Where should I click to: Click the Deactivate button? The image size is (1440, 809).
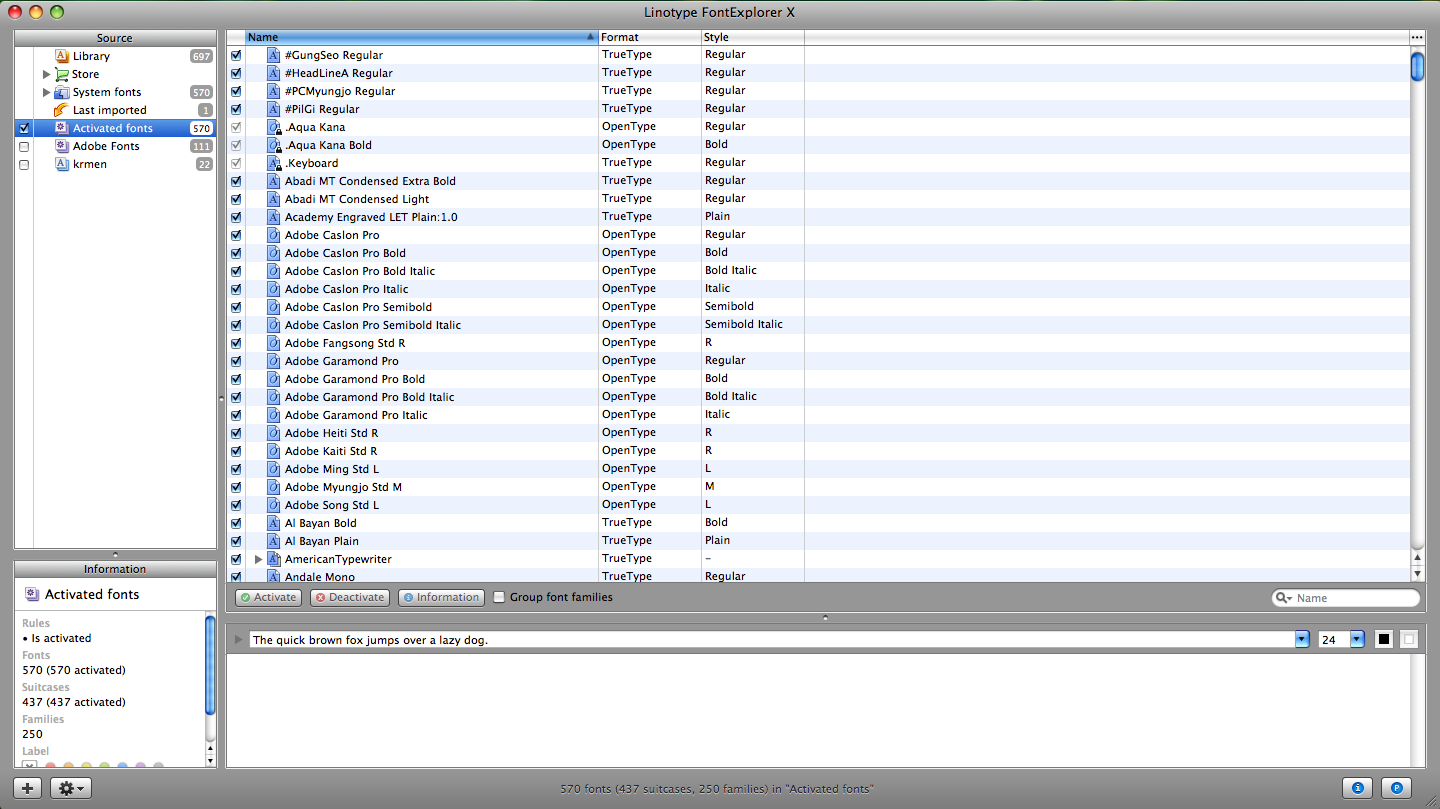[349, 597]
